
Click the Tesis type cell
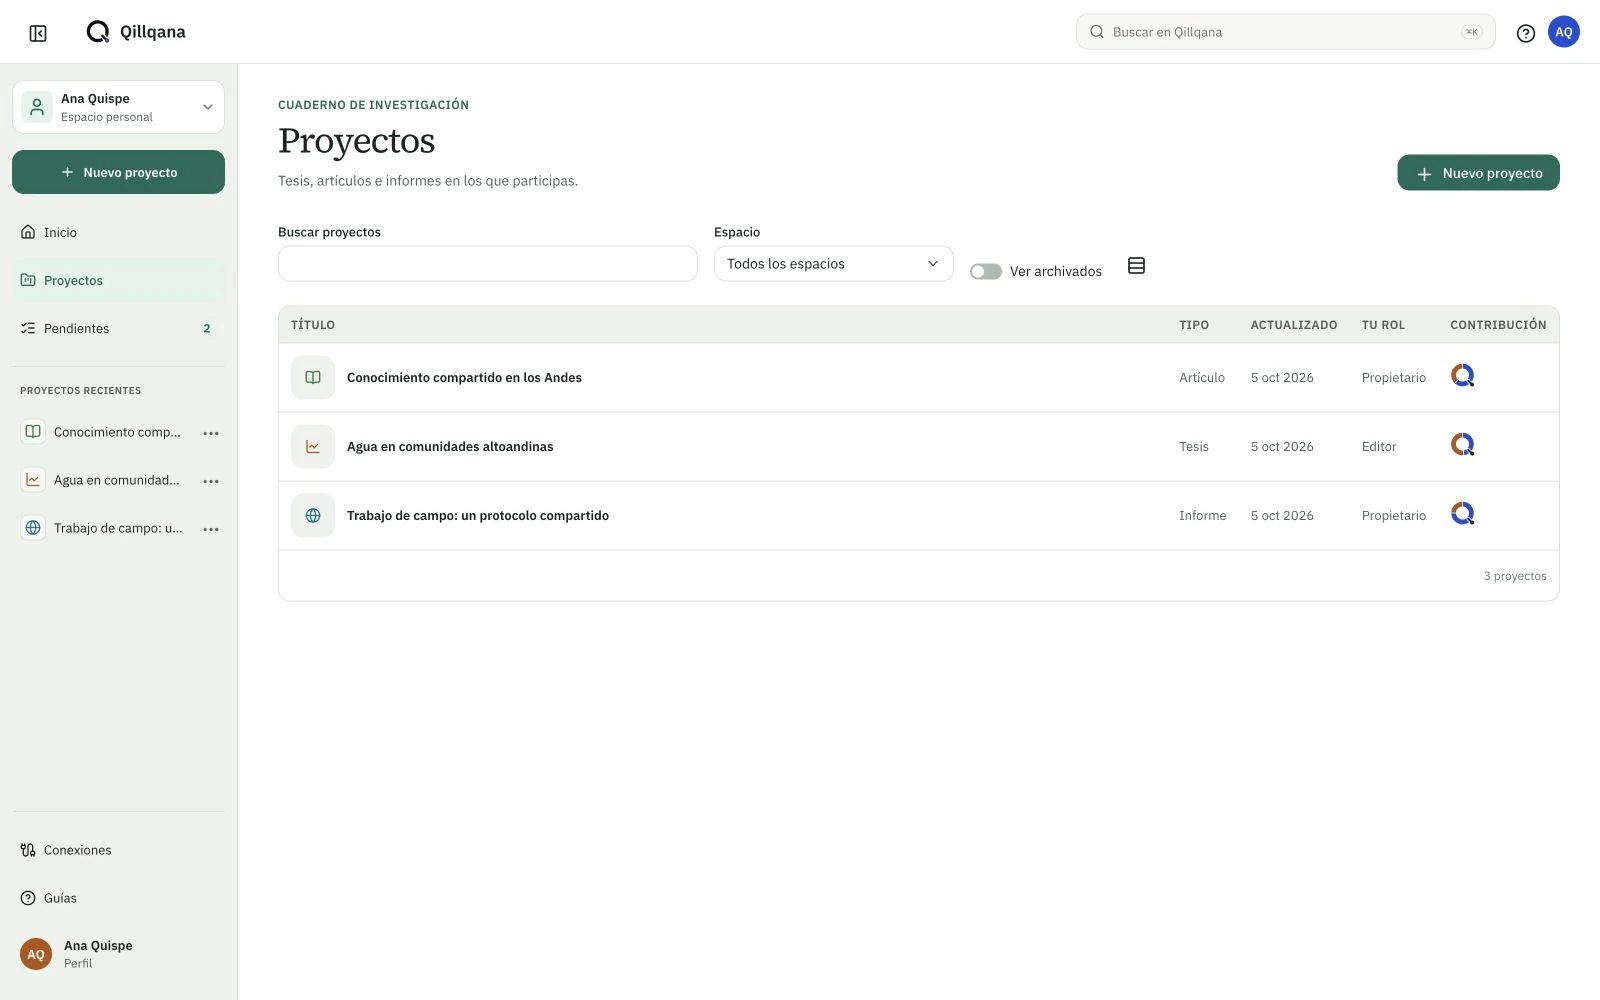tap(1194, 447)
